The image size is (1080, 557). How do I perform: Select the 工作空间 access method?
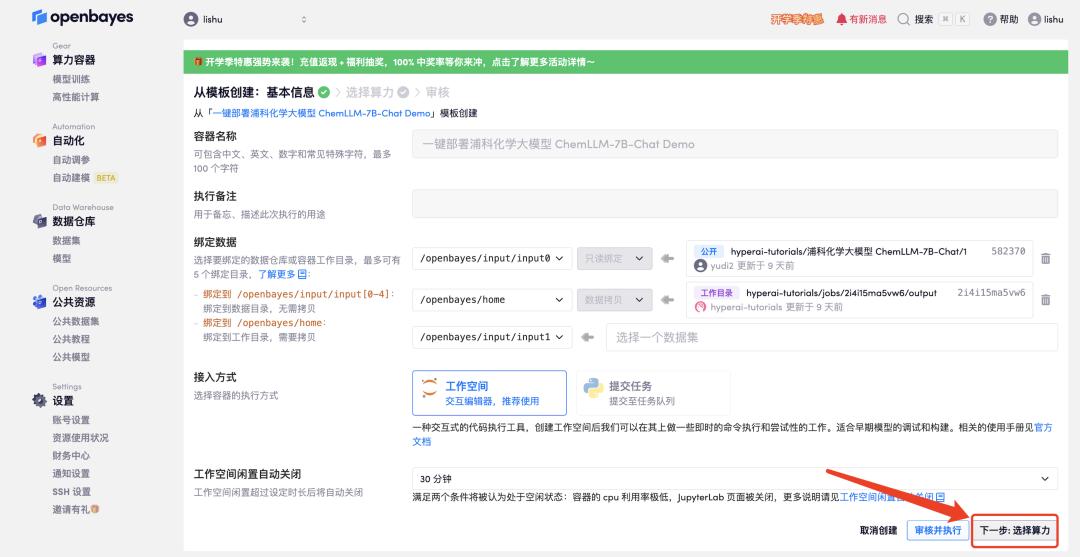point(489,393)
